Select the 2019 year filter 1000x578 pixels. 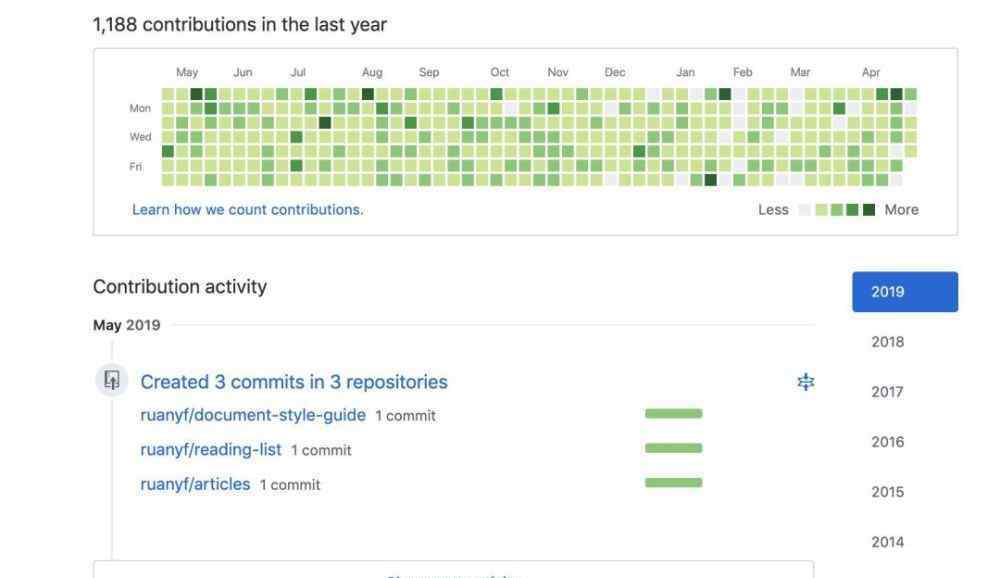click(x=904, y=292)
